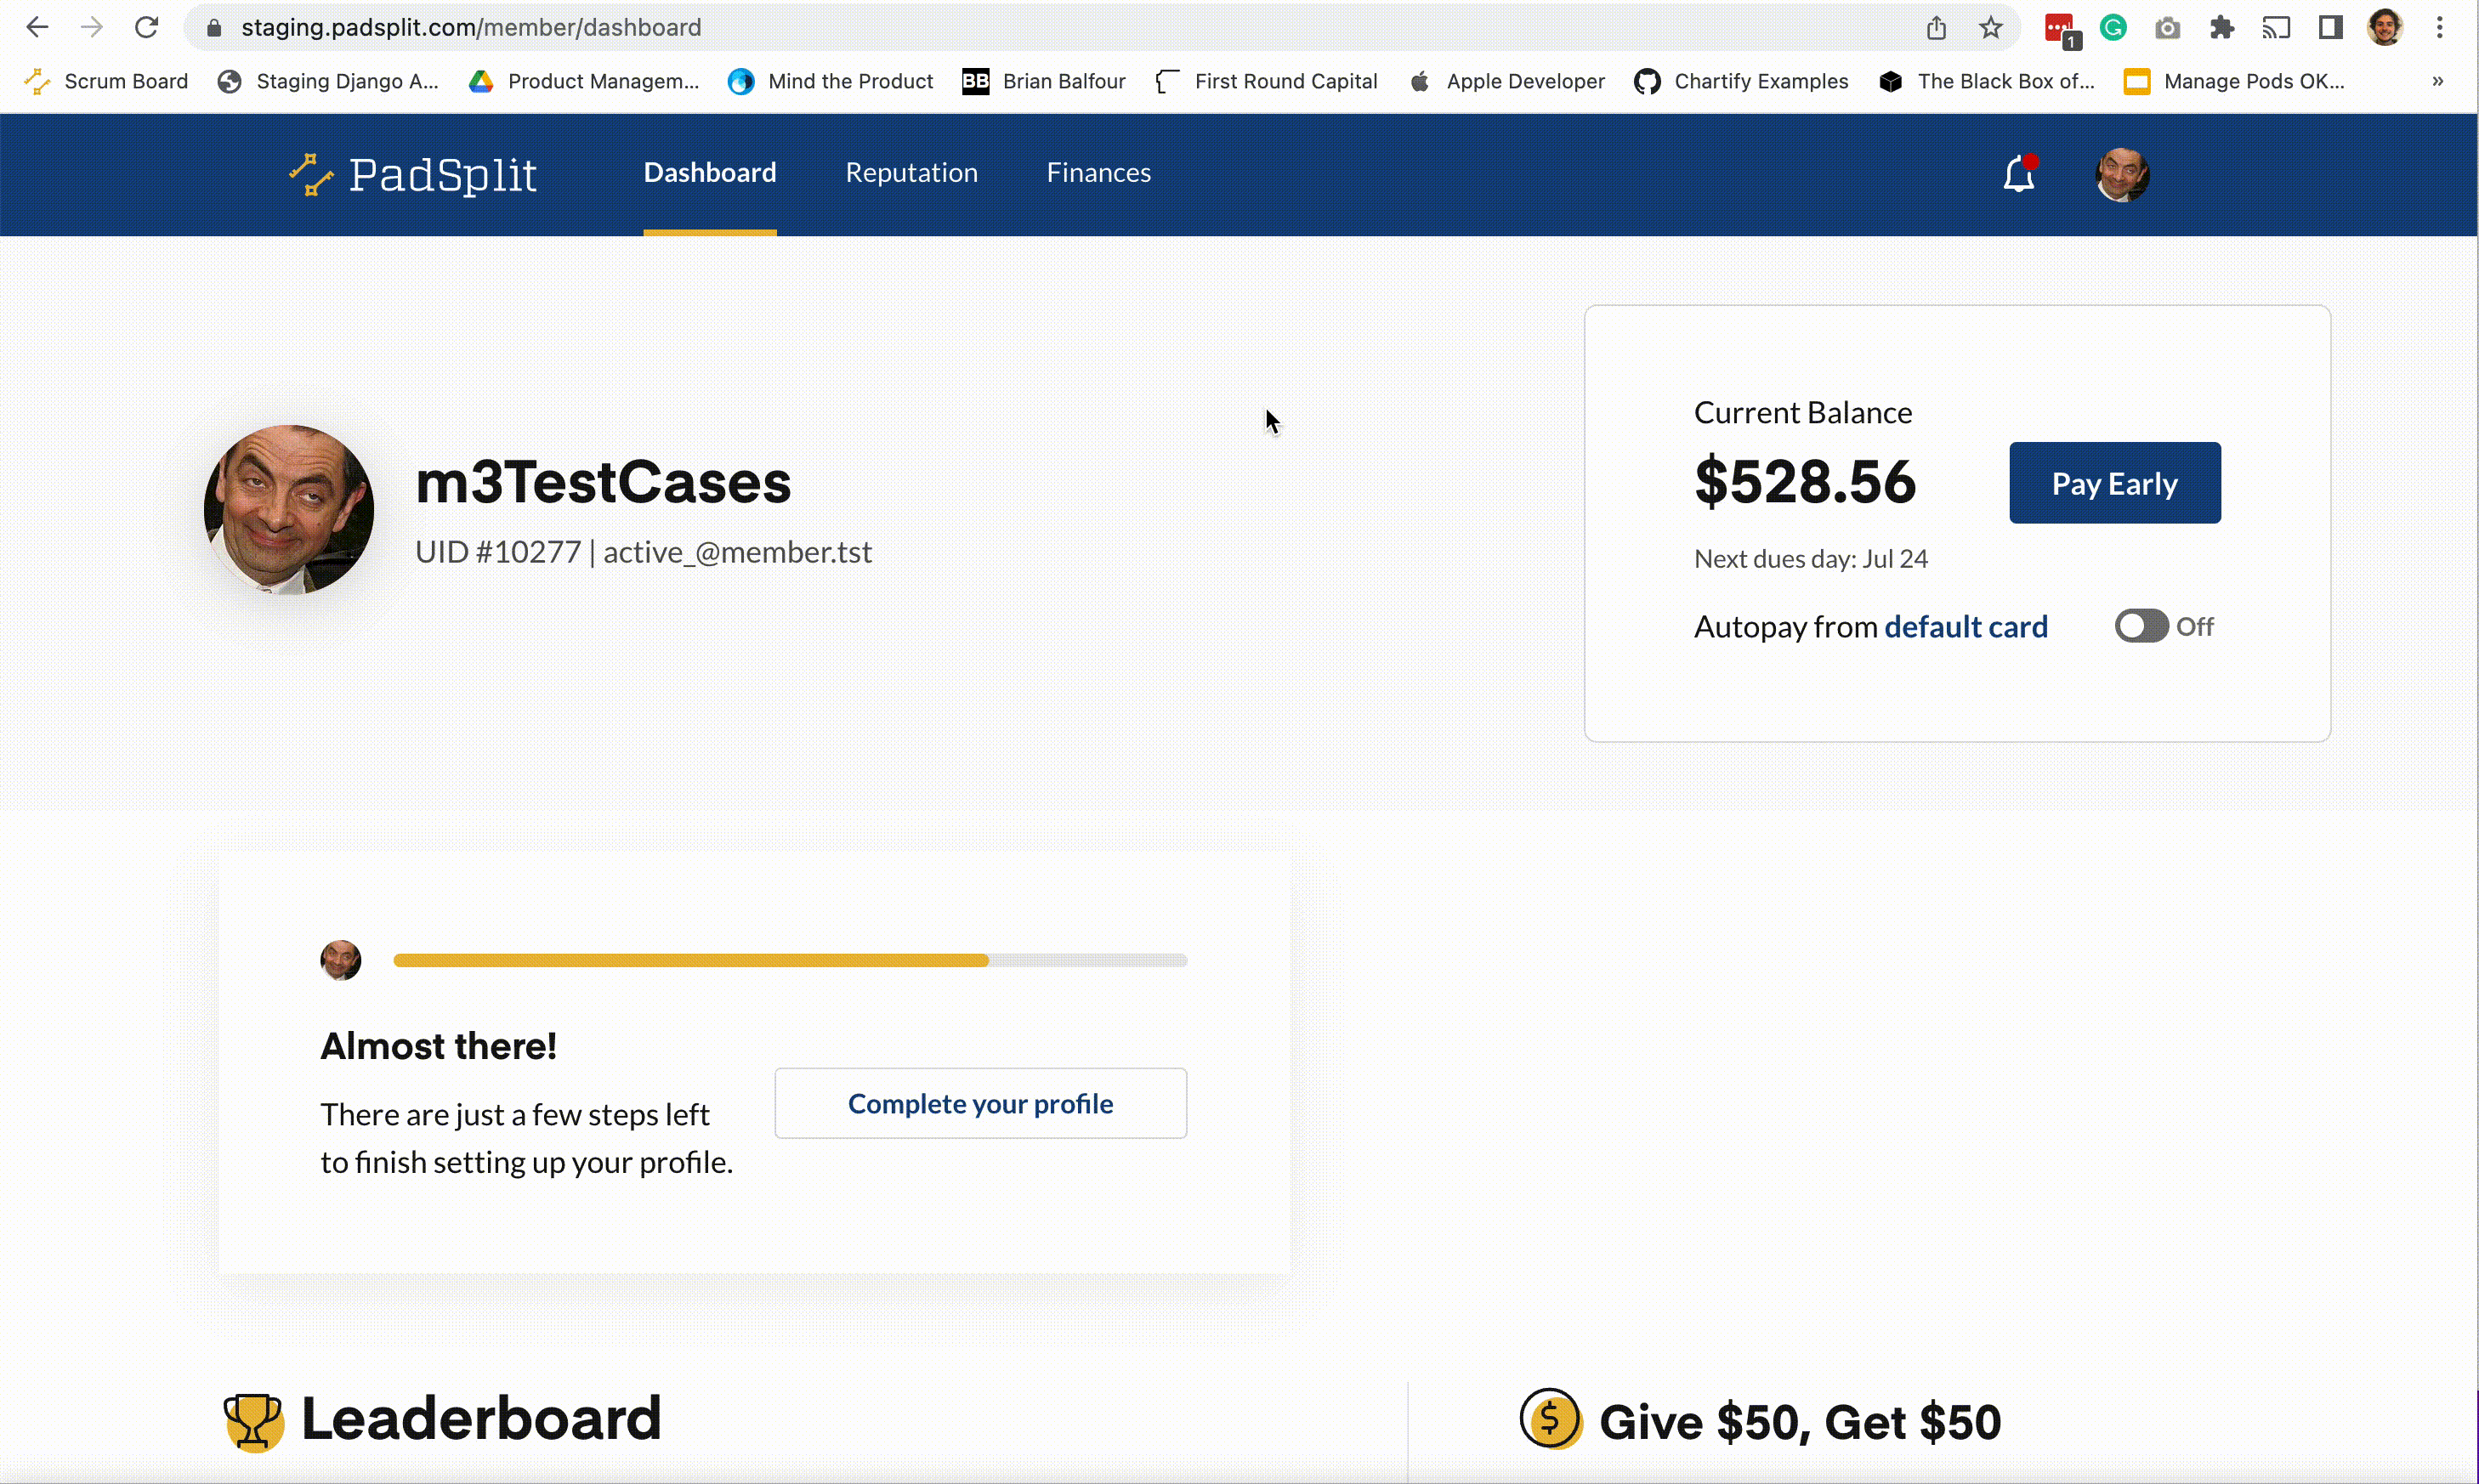The width and height of the screenshot is (2479, 1484).
Task: Click the share page icon in address bar
Action: point(1936,28)
